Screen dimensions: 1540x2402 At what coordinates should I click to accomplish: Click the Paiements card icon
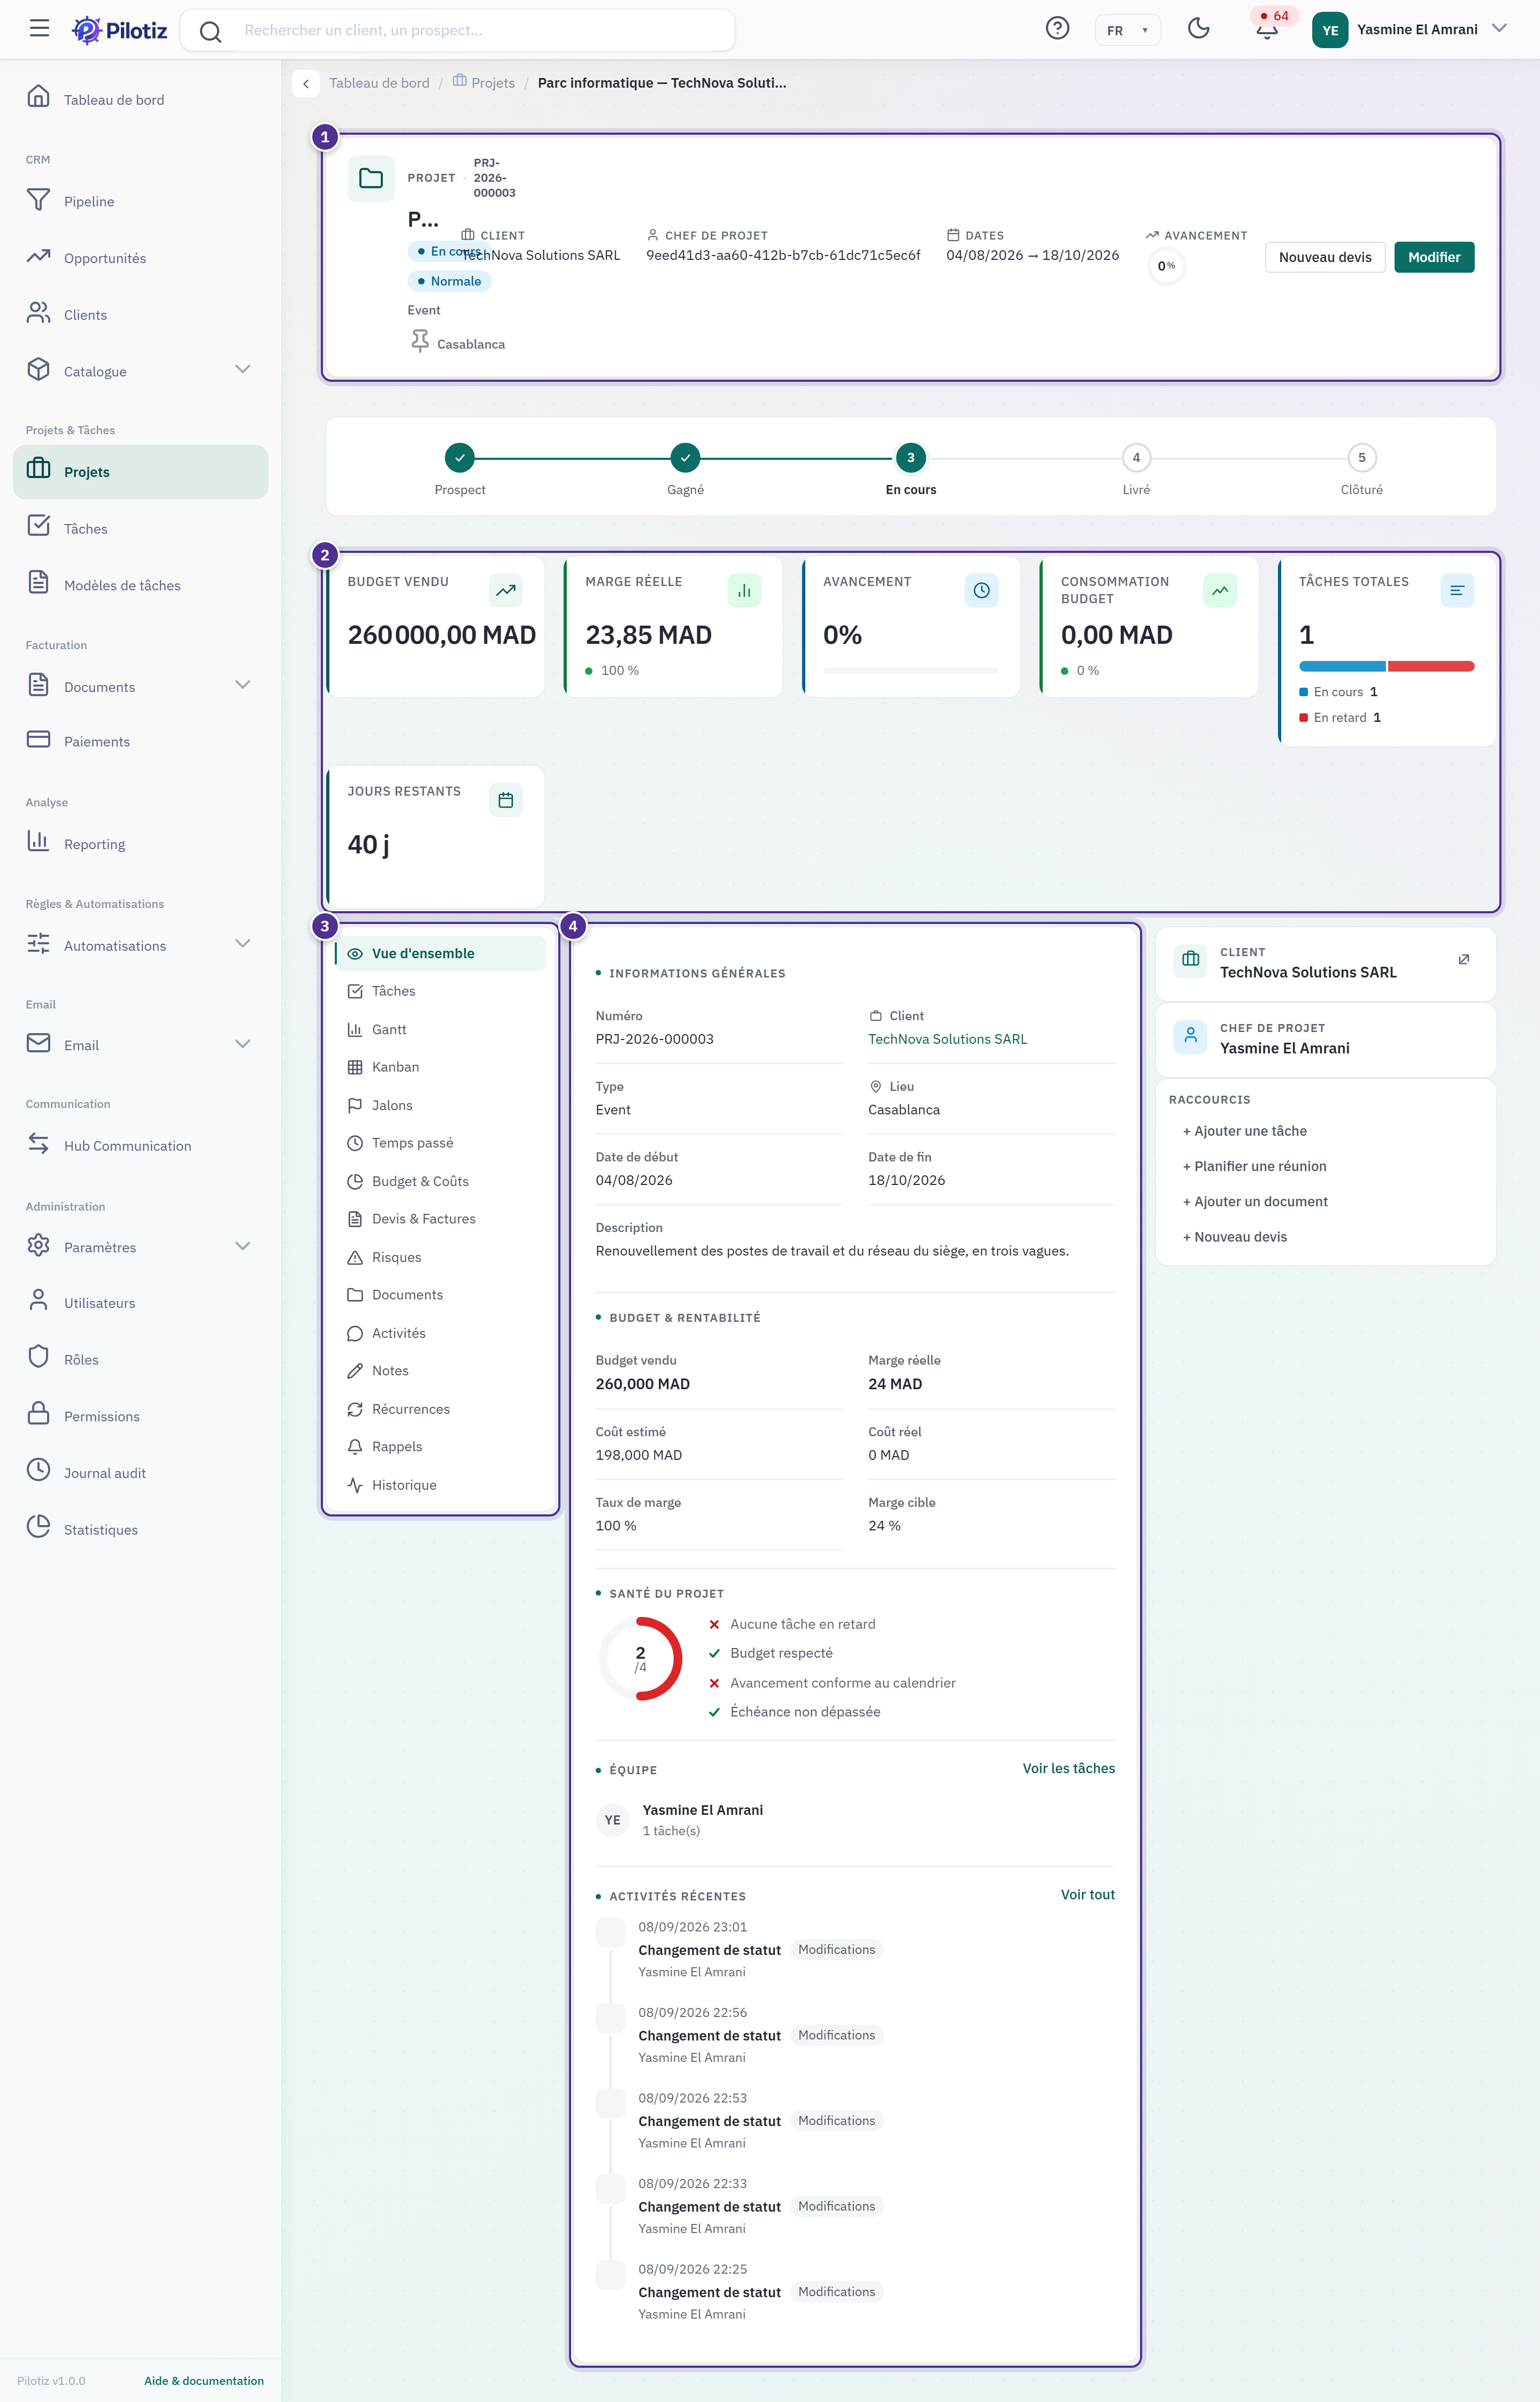click(38, 740)
